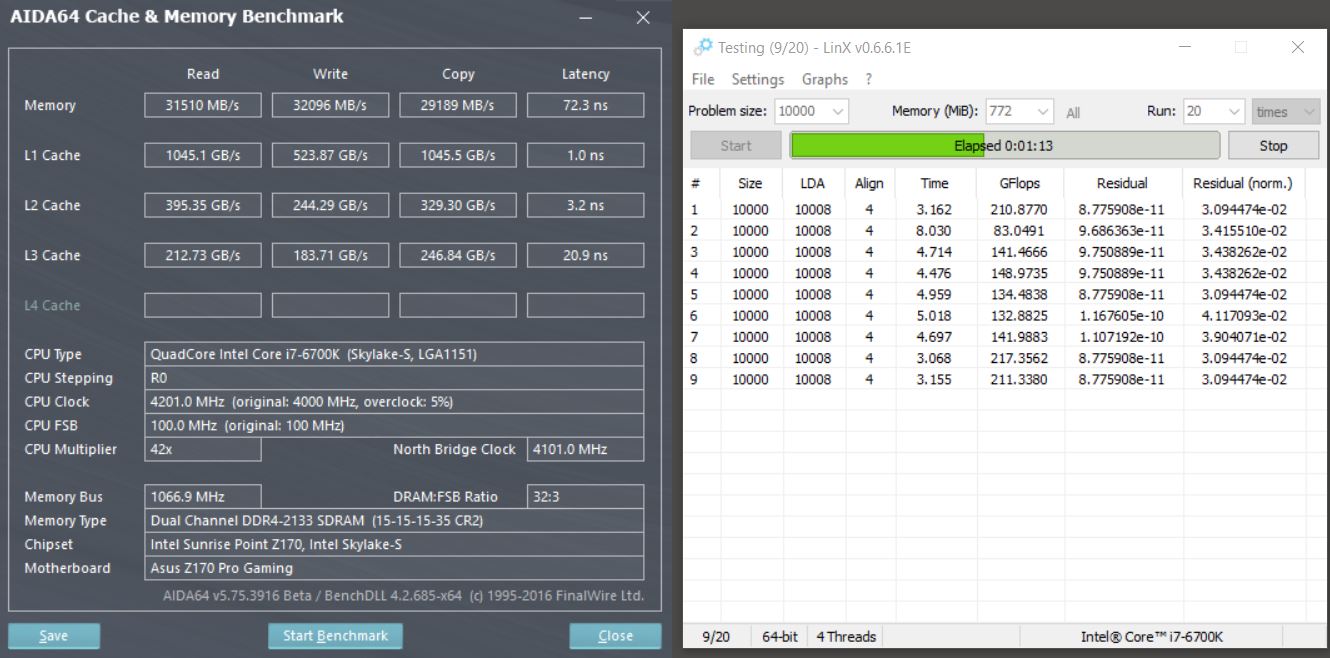Screen dimensions: 1330x658
Task: Click the L3 Cache Latency value 20.9 ns
Action: tap(585, 255)
